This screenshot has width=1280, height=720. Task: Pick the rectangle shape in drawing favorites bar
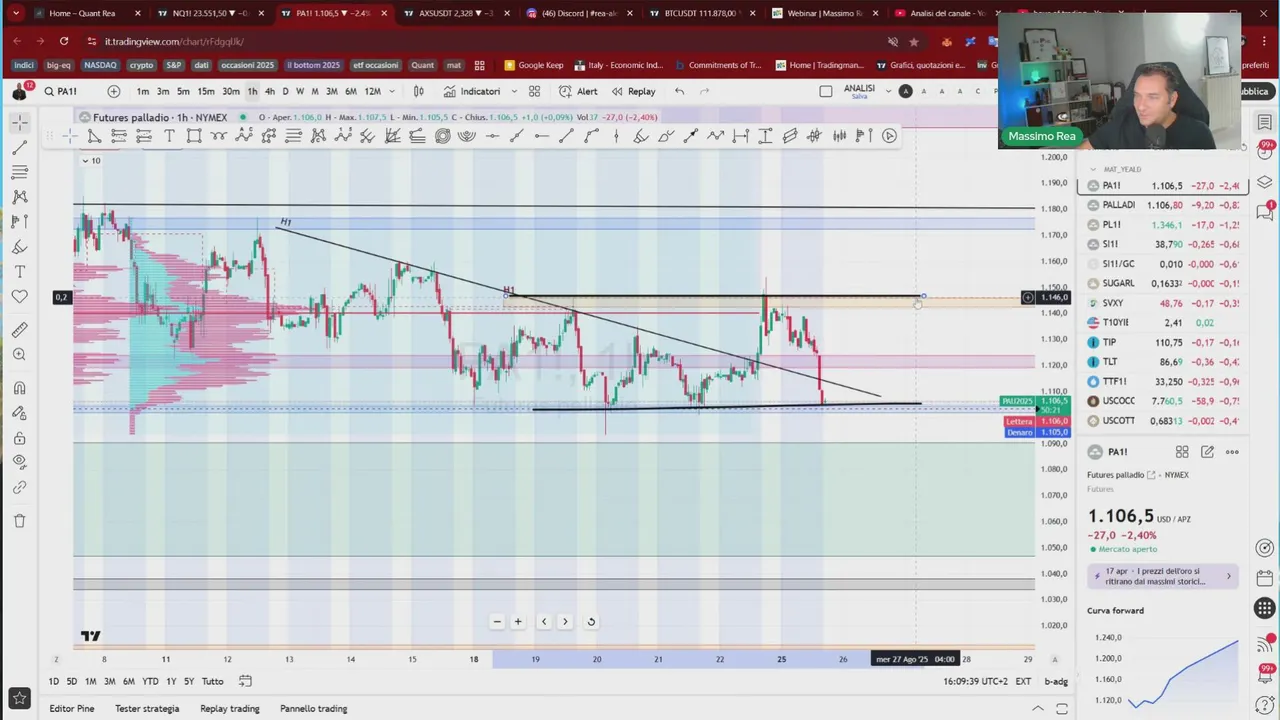(194, 136)
